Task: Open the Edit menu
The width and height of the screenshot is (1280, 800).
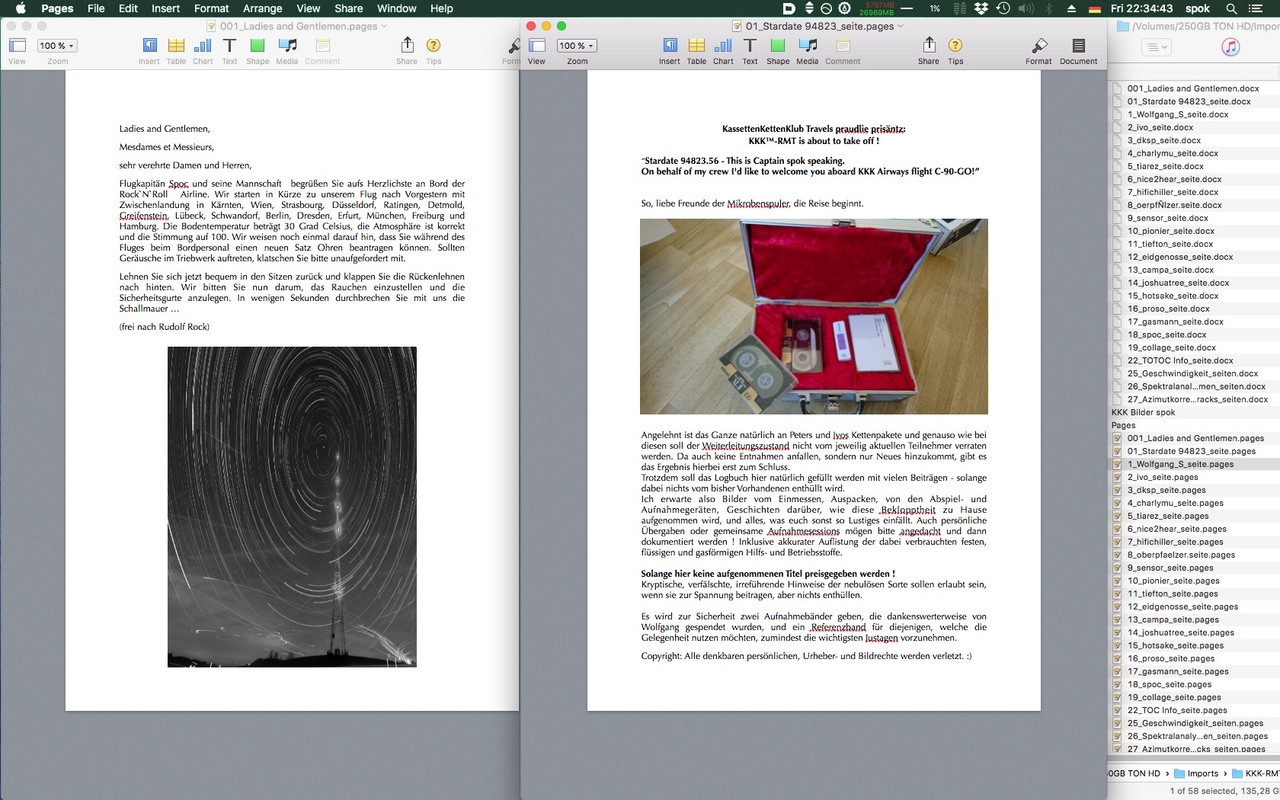Action: click(128, 8)
